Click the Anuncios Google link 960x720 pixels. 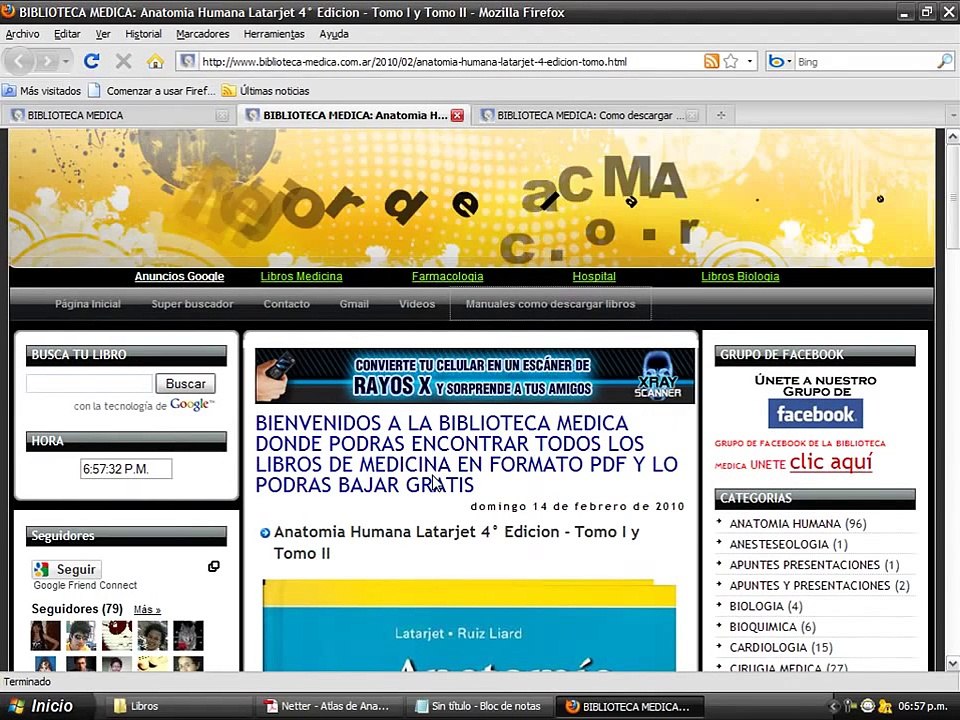[179, 276]
